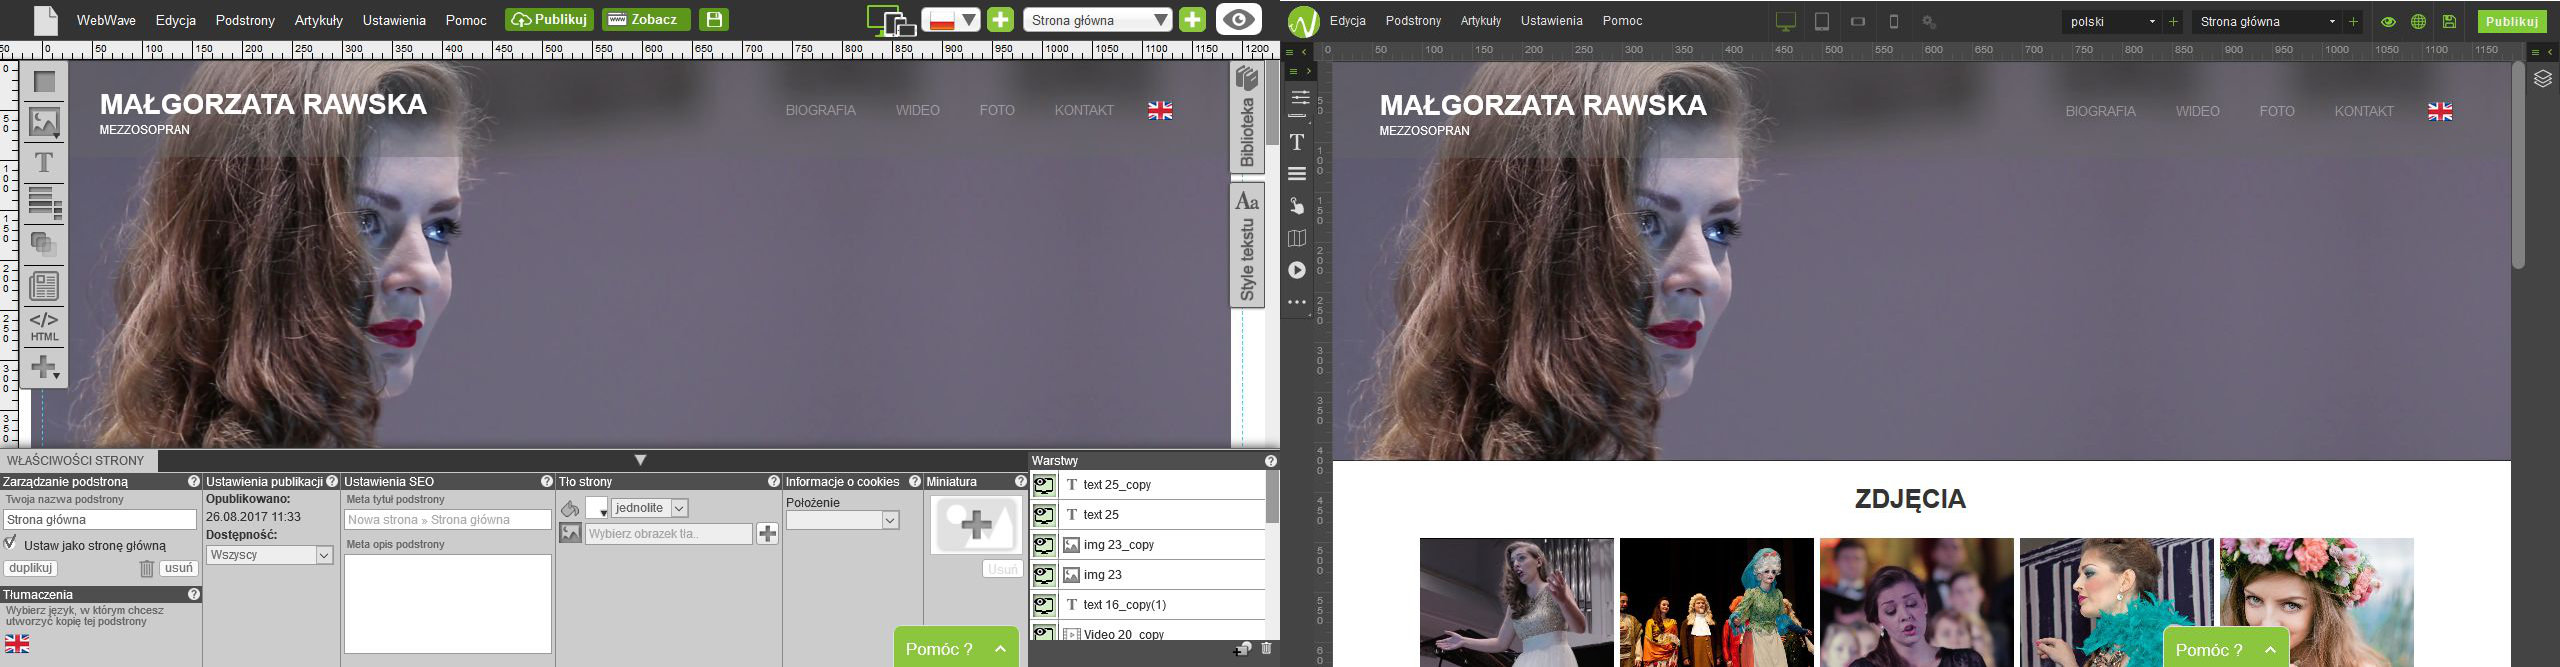
Task: Hide the 'text 25_copy' layer visibility
Action: (1044, 485)
